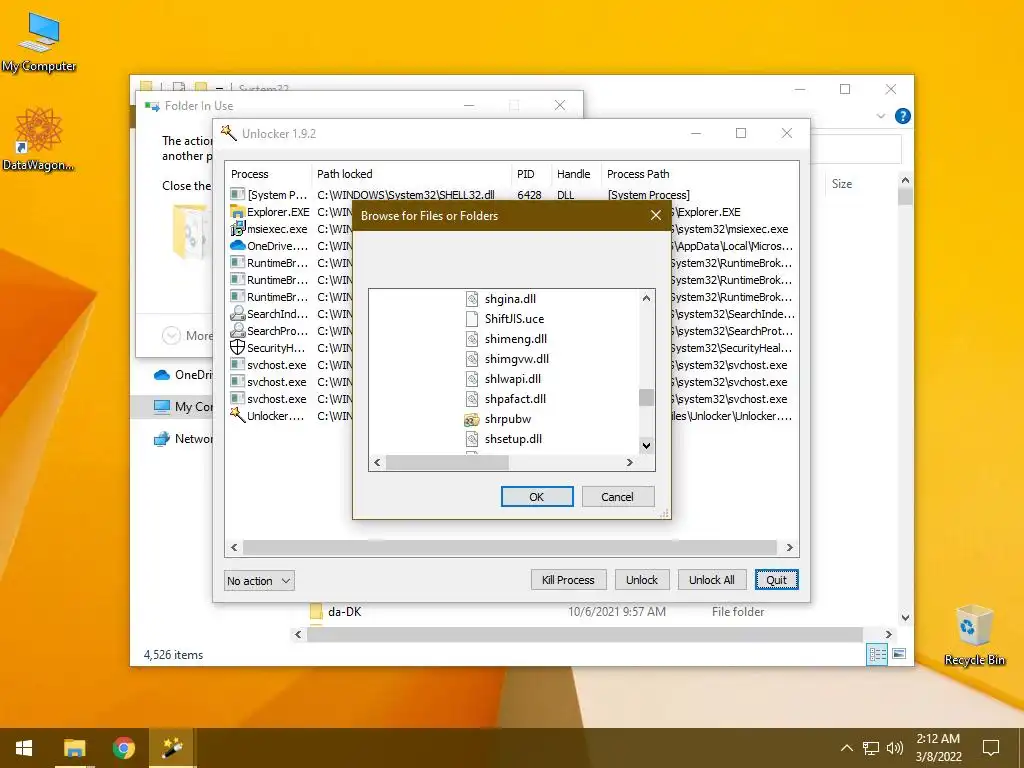Open Start menu from taskbar
1024x768 pixels.
click(24, 748)
